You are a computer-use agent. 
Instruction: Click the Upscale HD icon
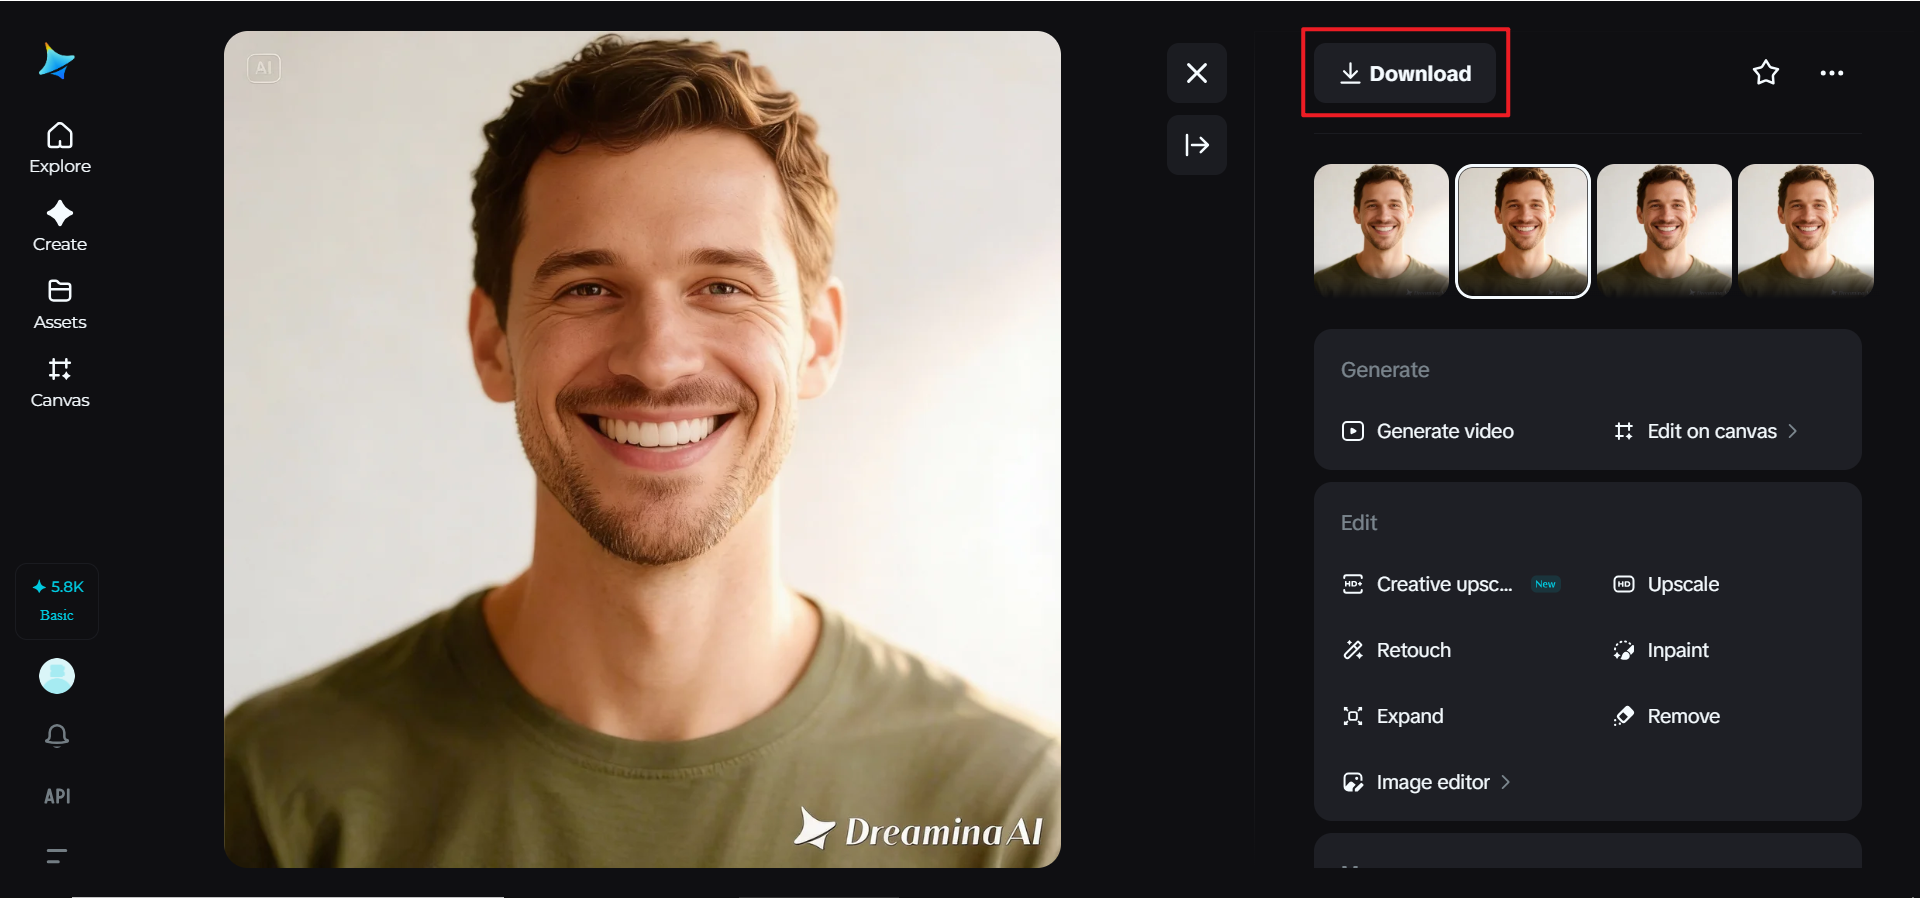coord(1624,584)
